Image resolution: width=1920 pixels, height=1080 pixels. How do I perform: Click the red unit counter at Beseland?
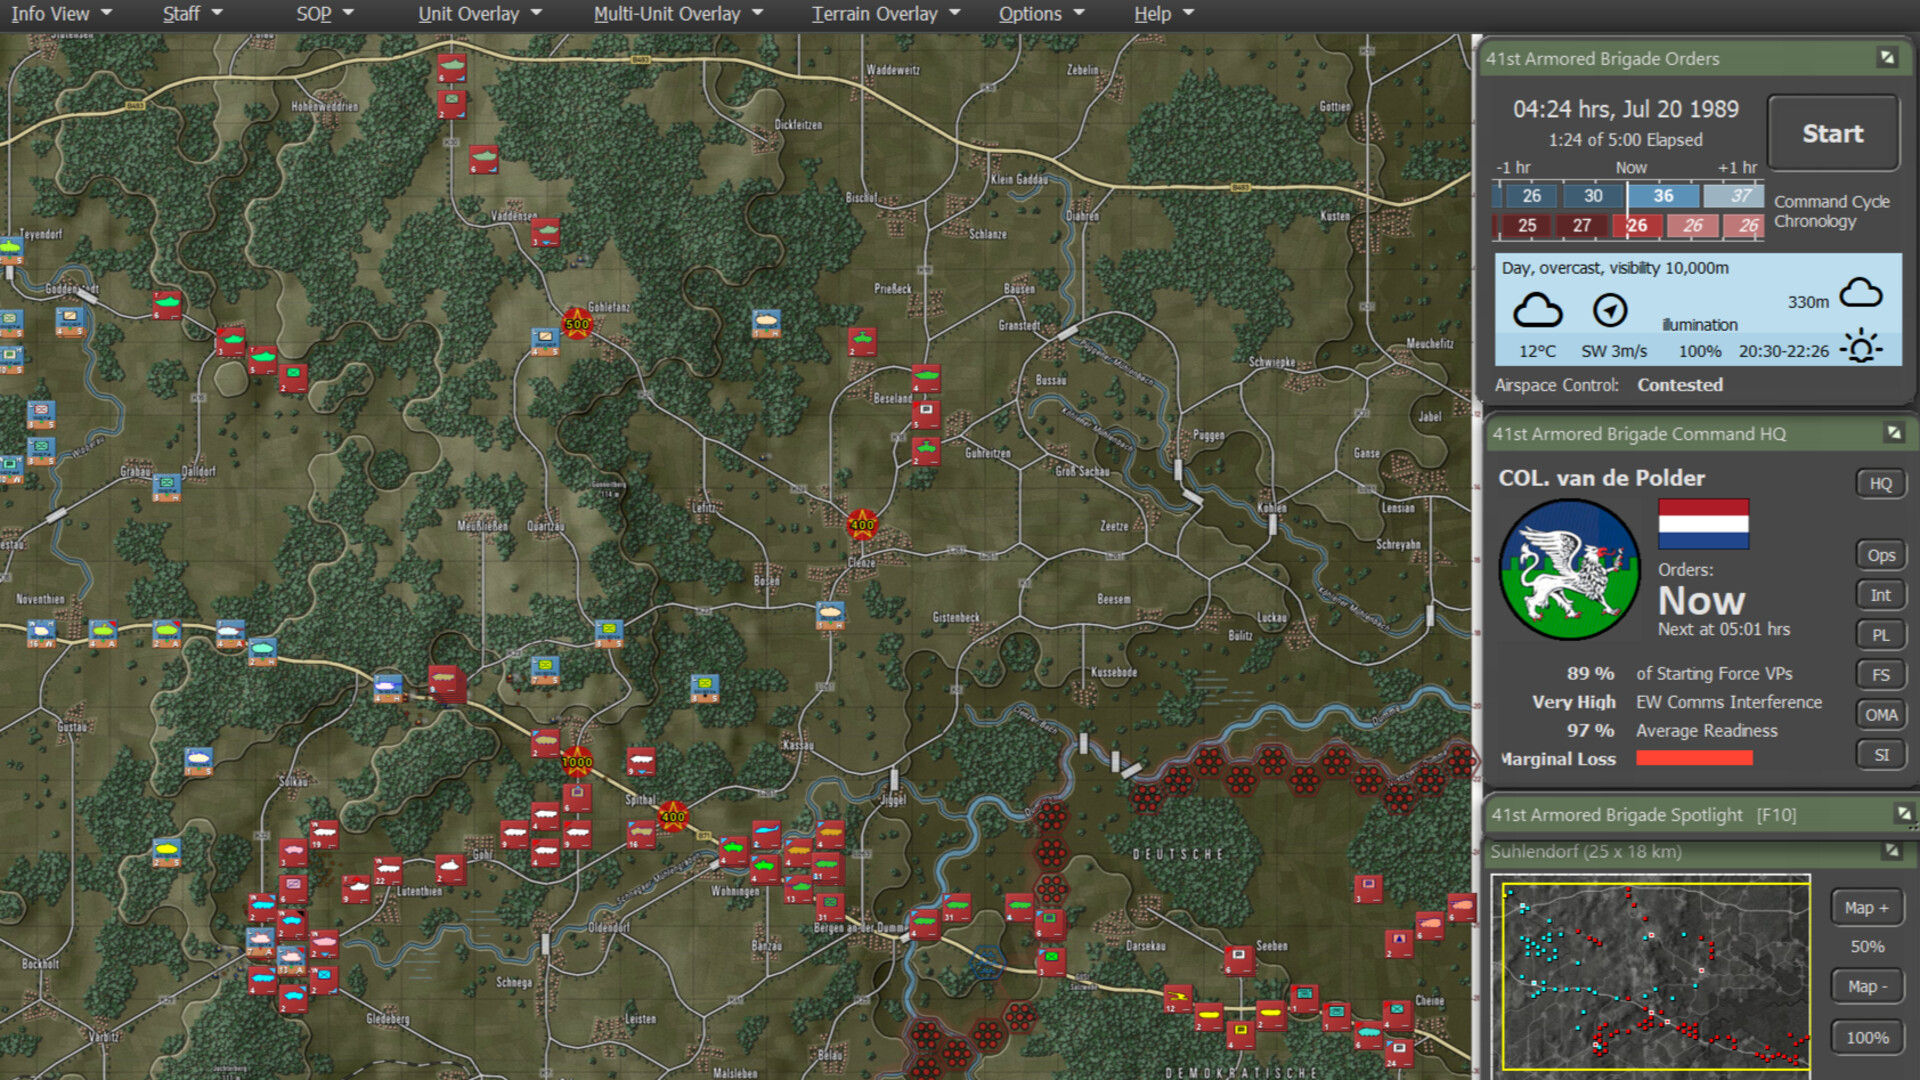pyautogui.click(x=926, y=379)
